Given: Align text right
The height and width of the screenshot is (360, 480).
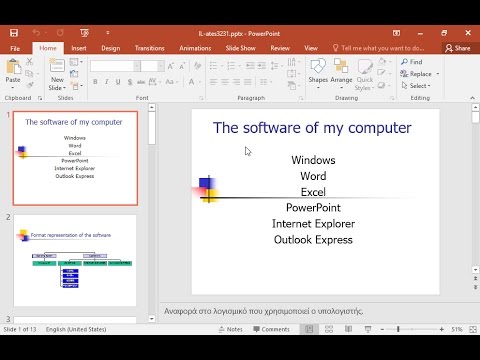Looking at the screenshot, I should (x=236, y=82).
